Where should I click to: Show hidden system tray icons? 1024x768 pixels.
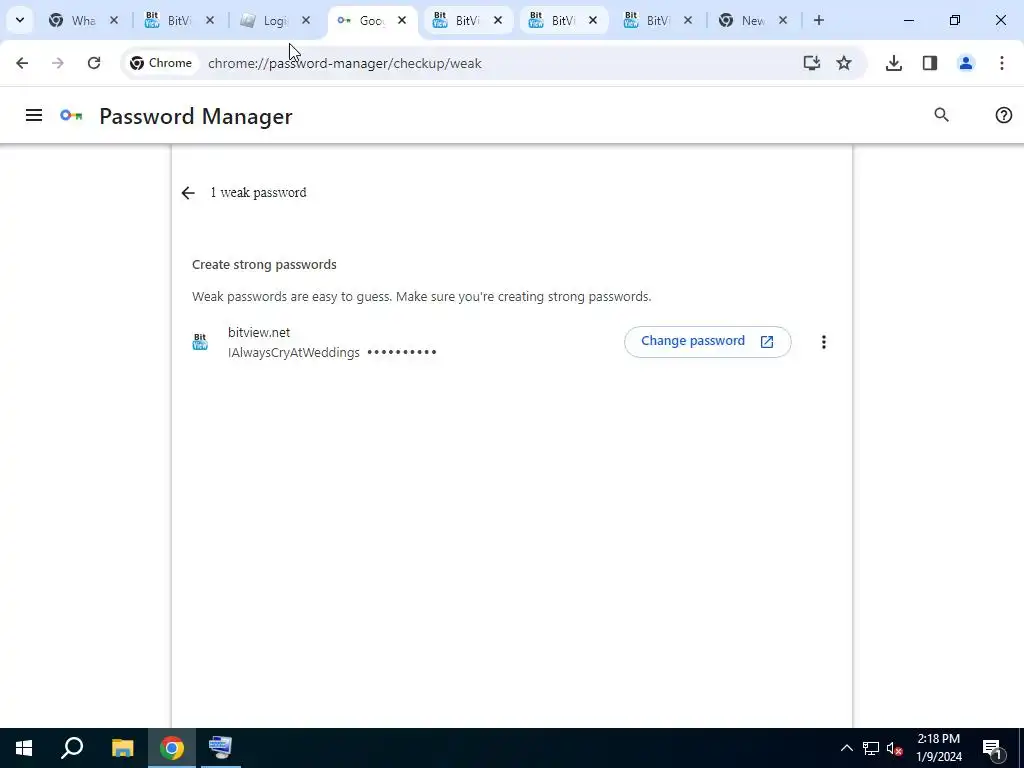tap(846, 748)
